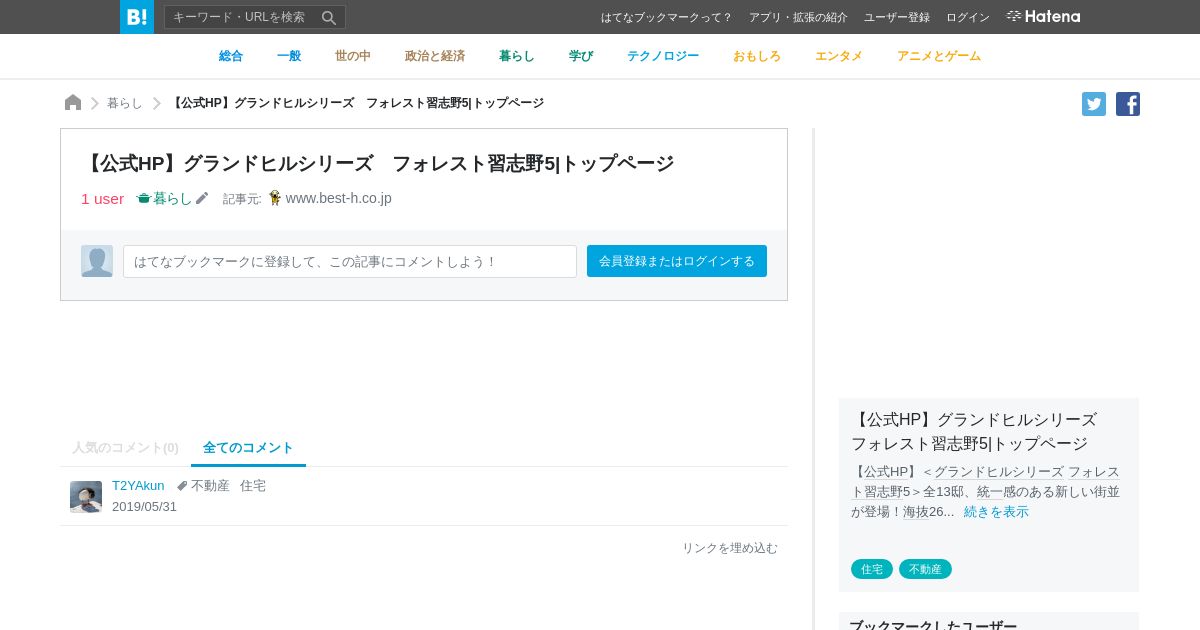Screen dimensions: 1200x630
Task: Click the gray user avatar placeholder
Action: click(97, 261)
